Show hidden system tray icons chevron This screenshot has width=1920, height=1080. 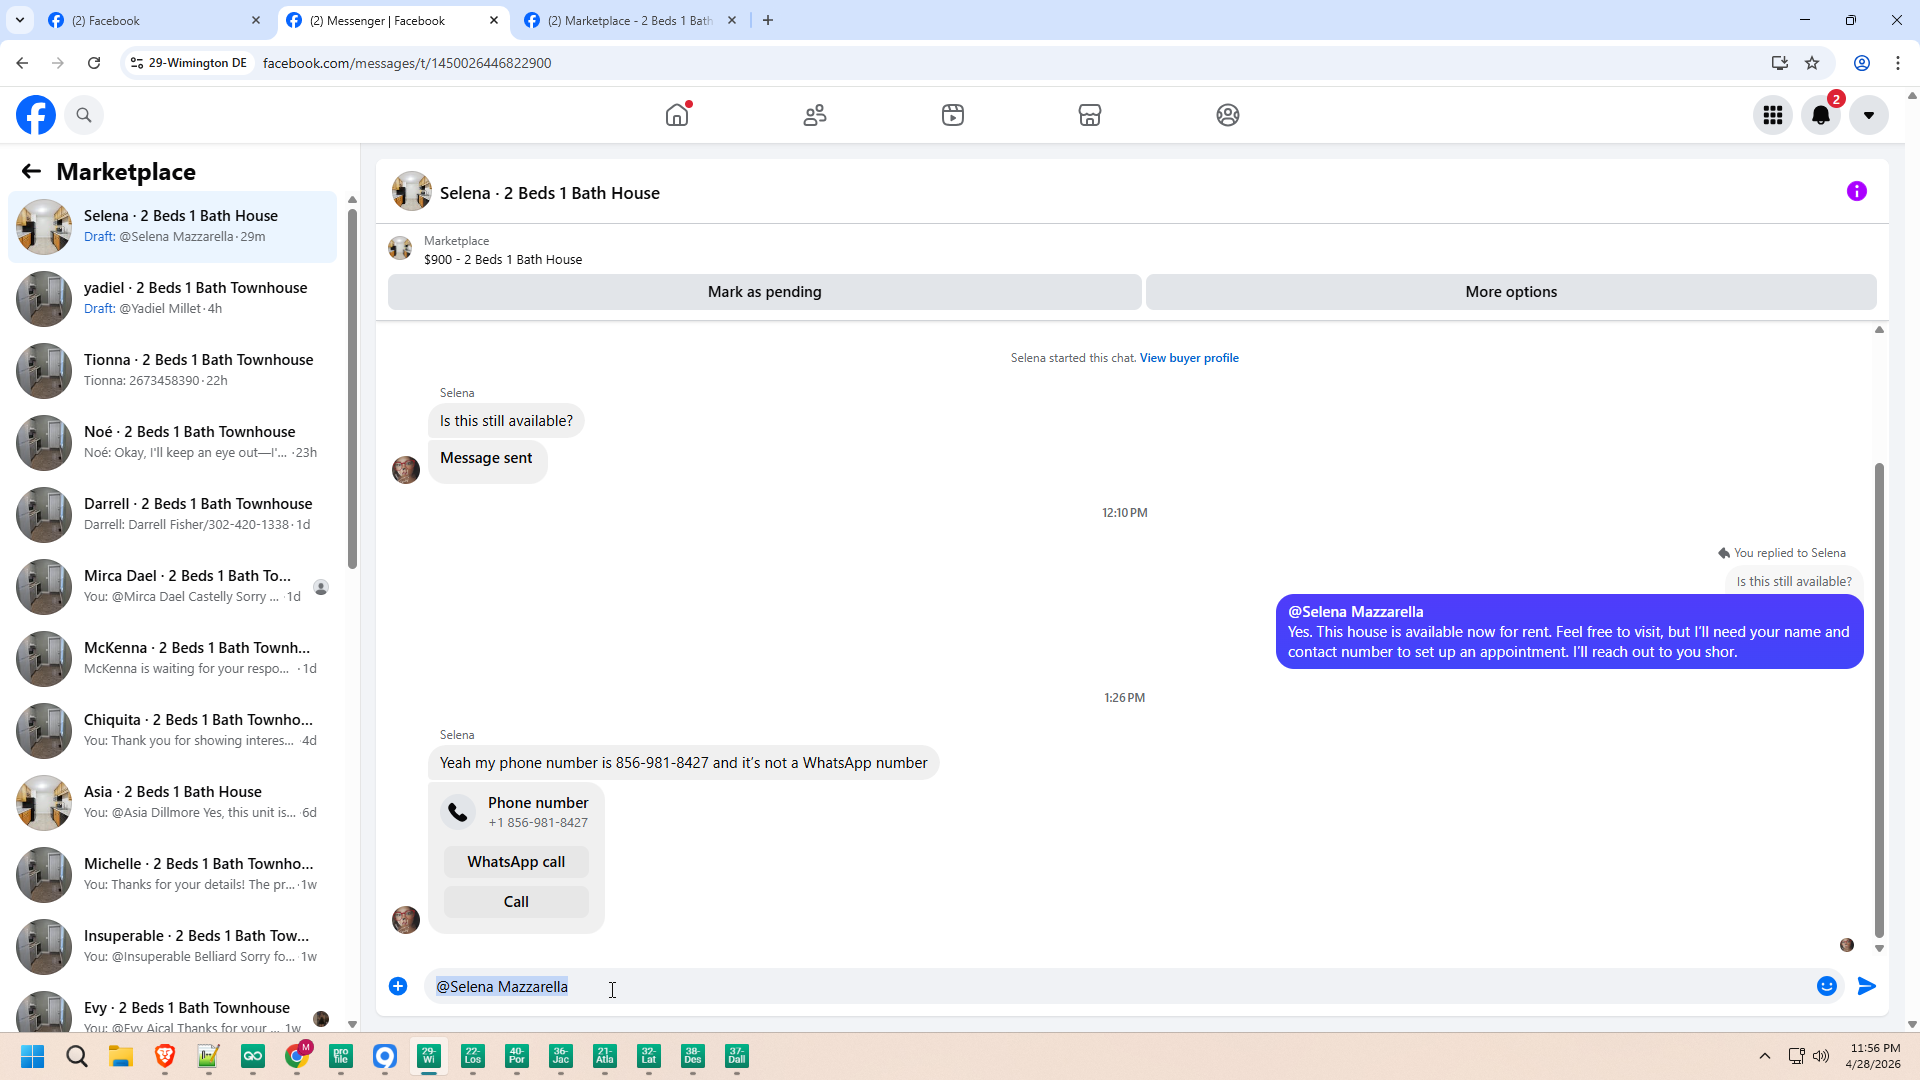click(x=1764, y=1056)
